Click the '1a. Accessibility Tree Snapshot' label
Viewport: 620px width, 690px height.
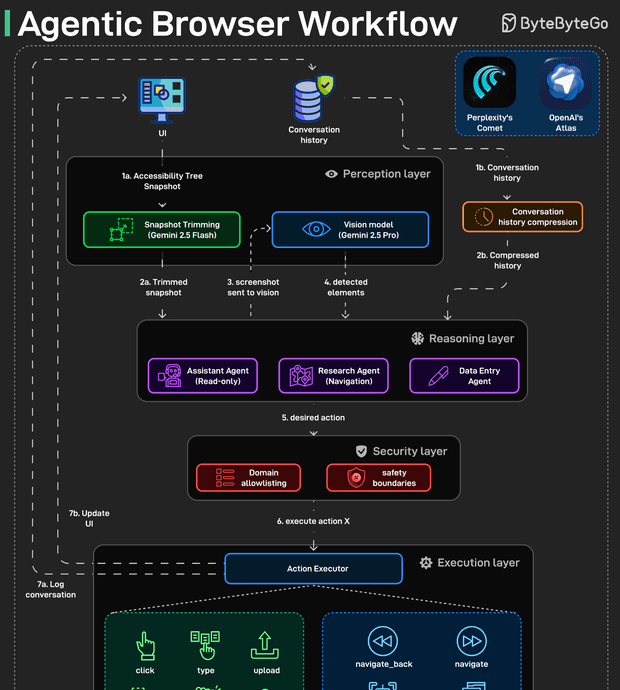[x=162, y=181]
